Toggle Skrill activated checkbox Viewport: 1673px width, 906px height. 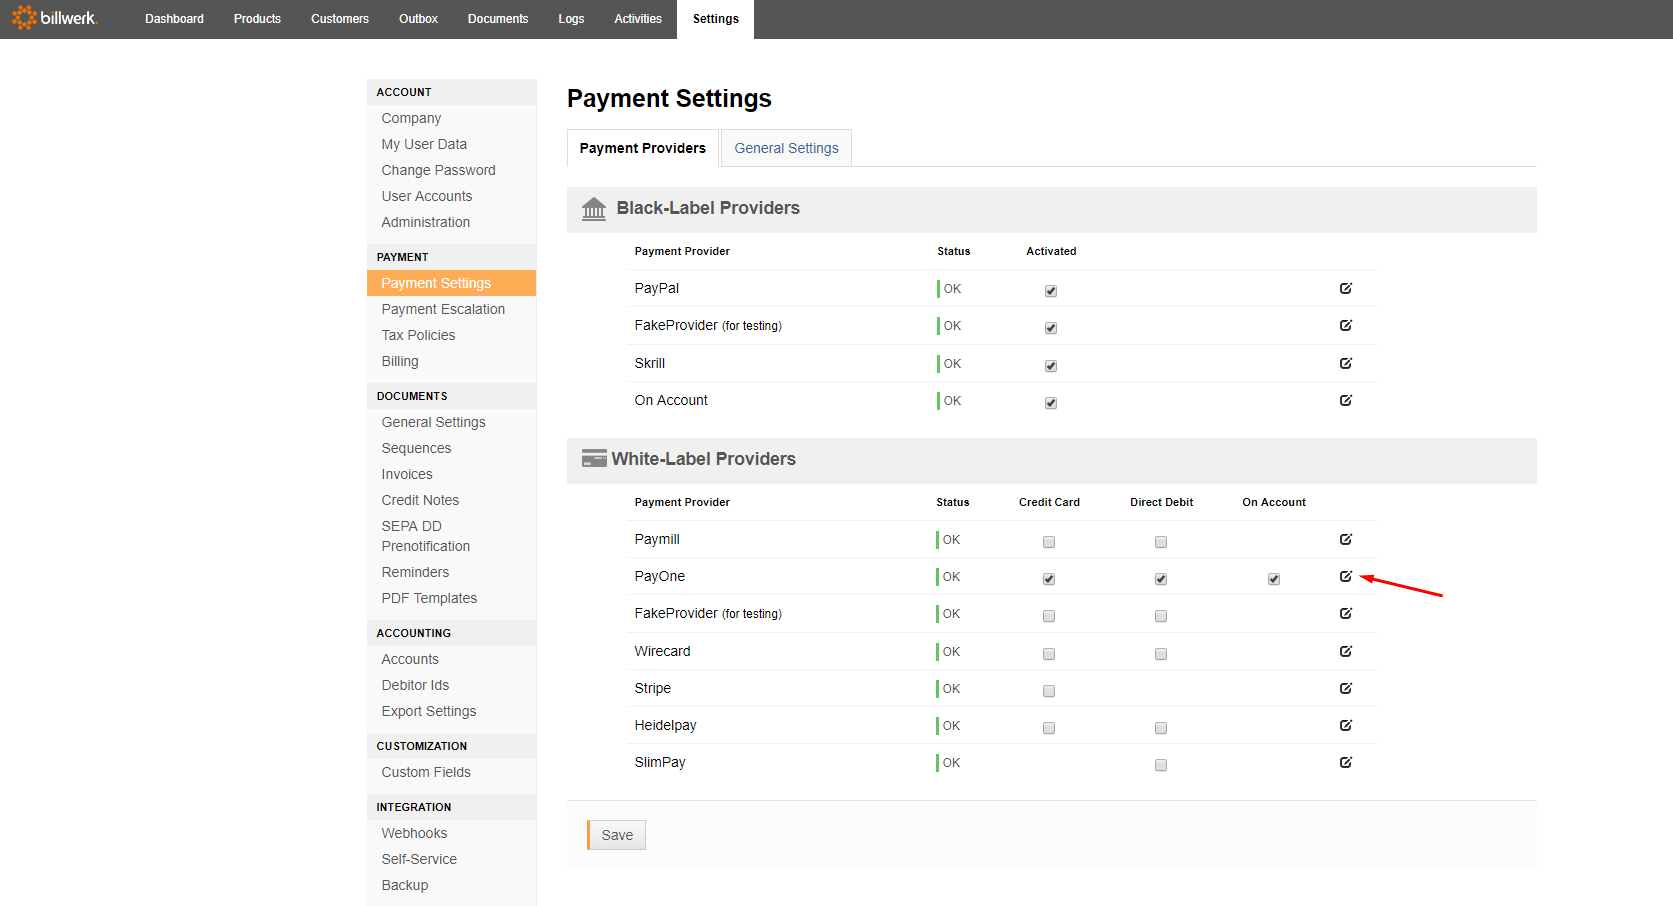tap(1051, 366)
